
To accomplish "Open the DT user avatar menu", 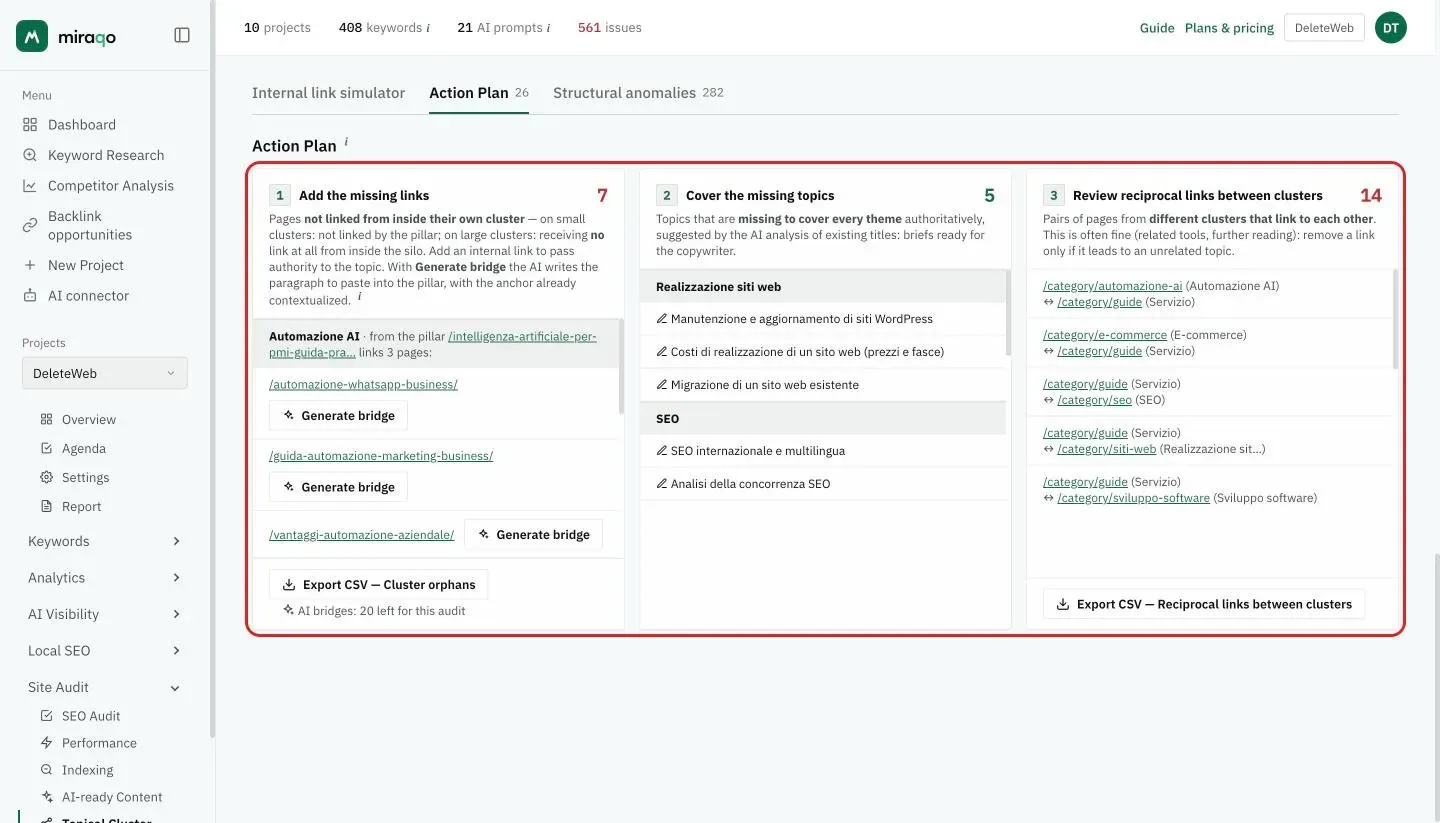I will point(1391,28).
